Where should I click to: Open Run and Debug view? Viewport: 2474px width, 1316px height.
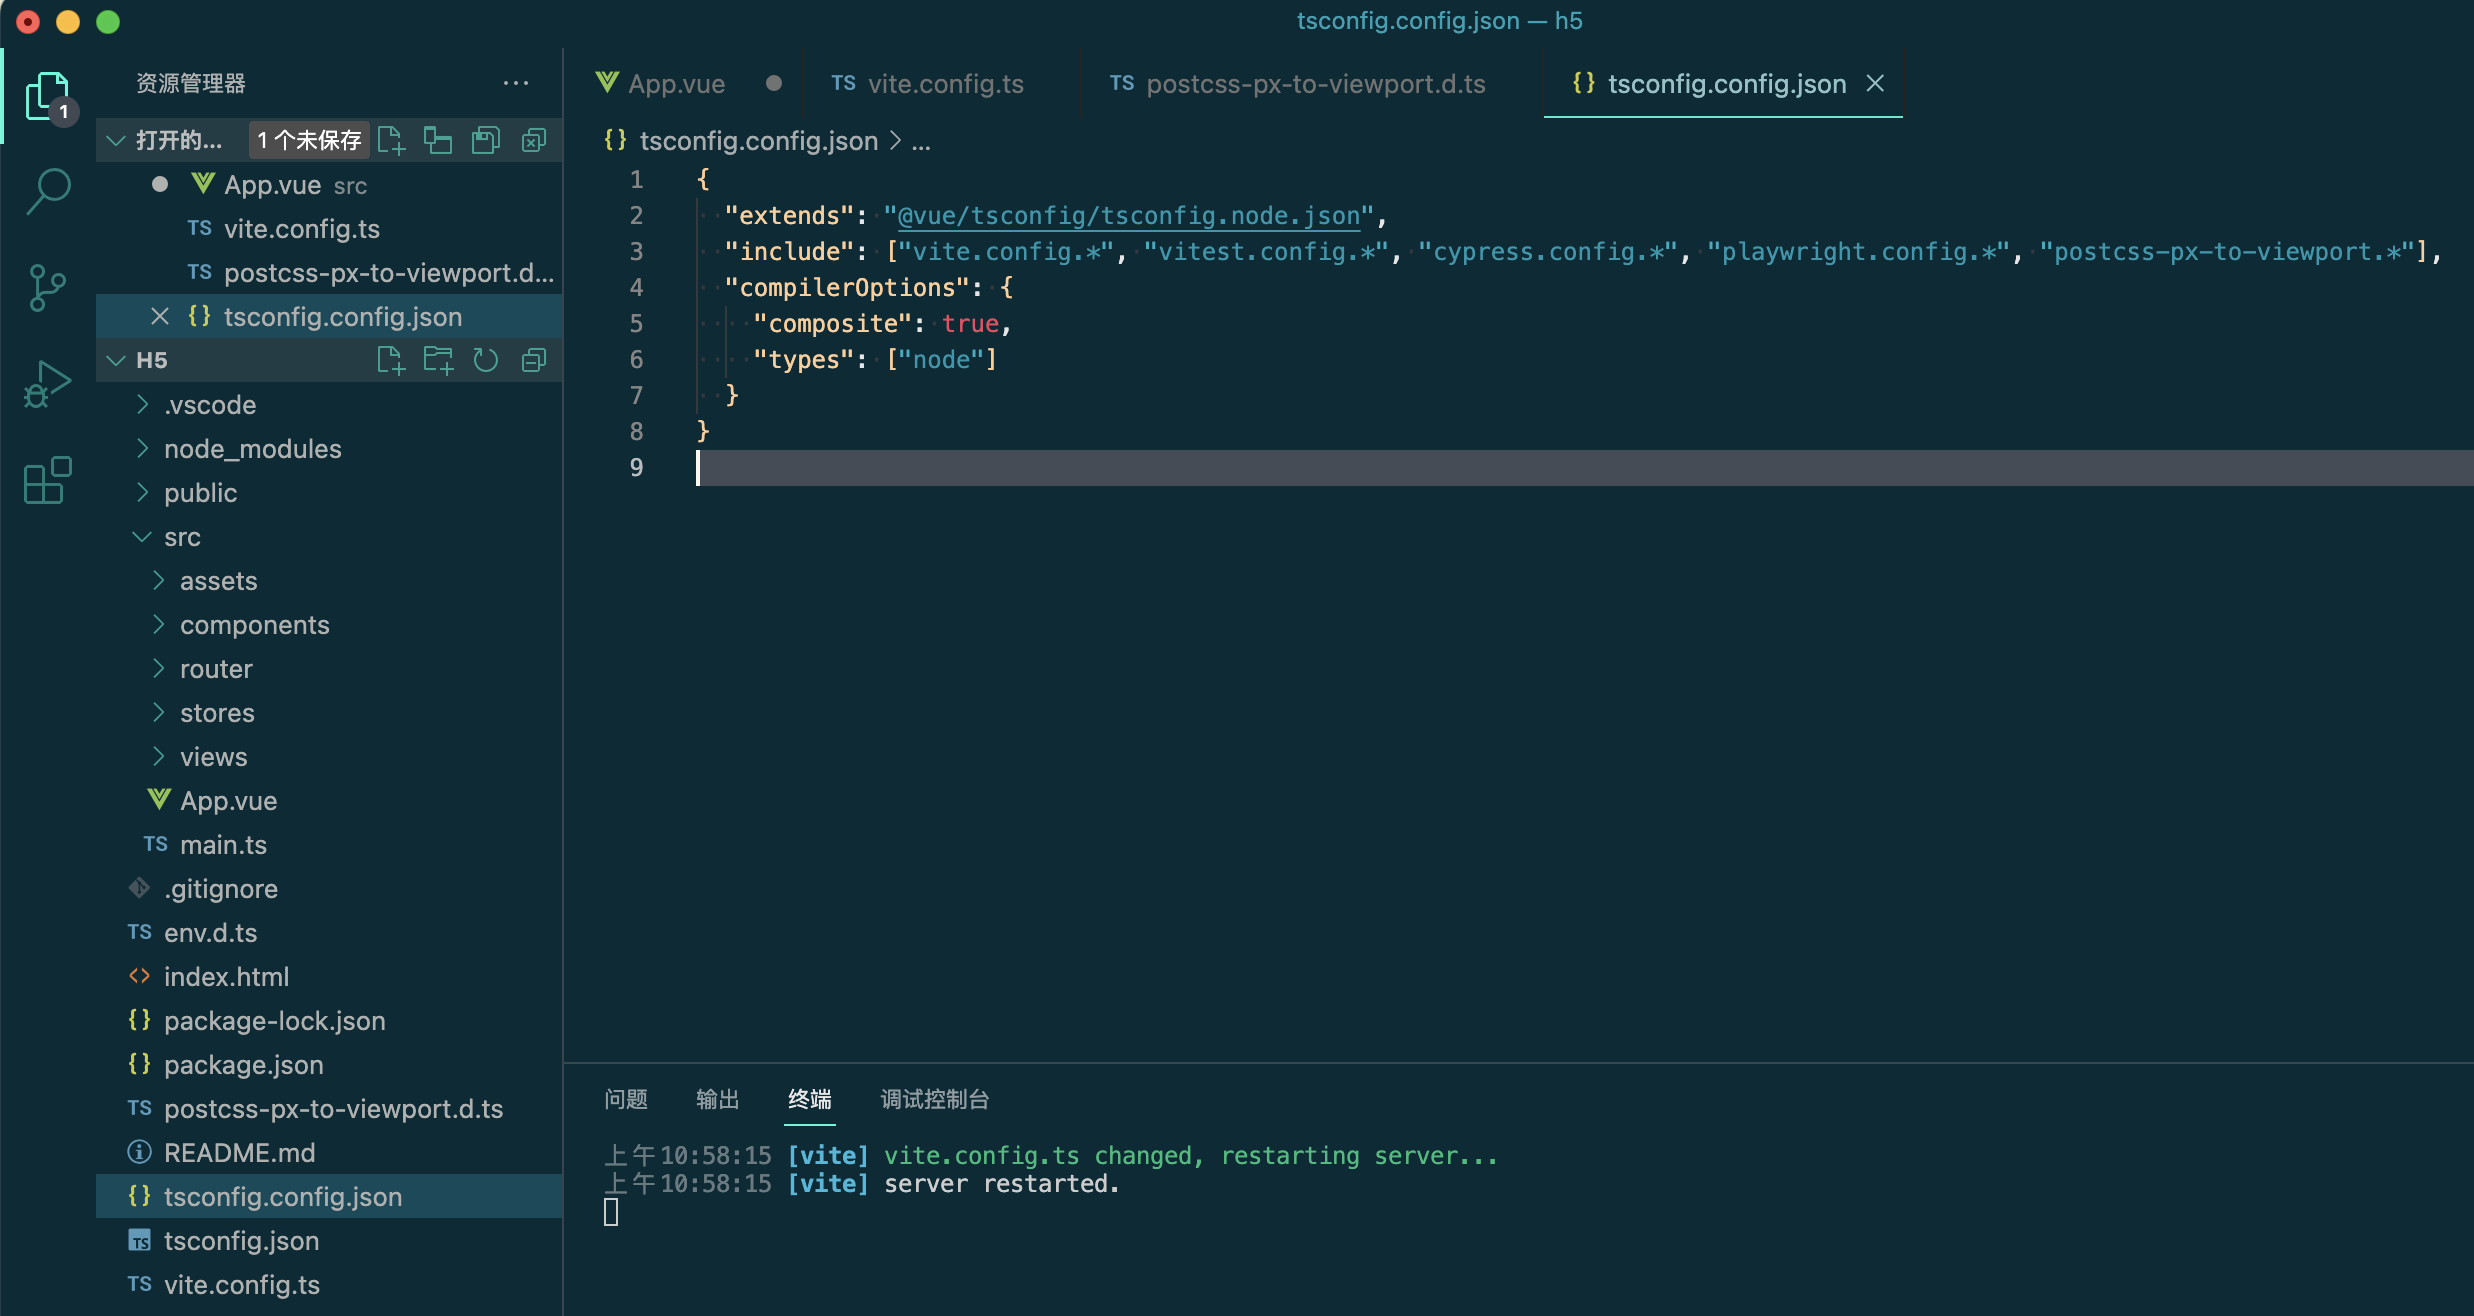[x=48, y=384]
